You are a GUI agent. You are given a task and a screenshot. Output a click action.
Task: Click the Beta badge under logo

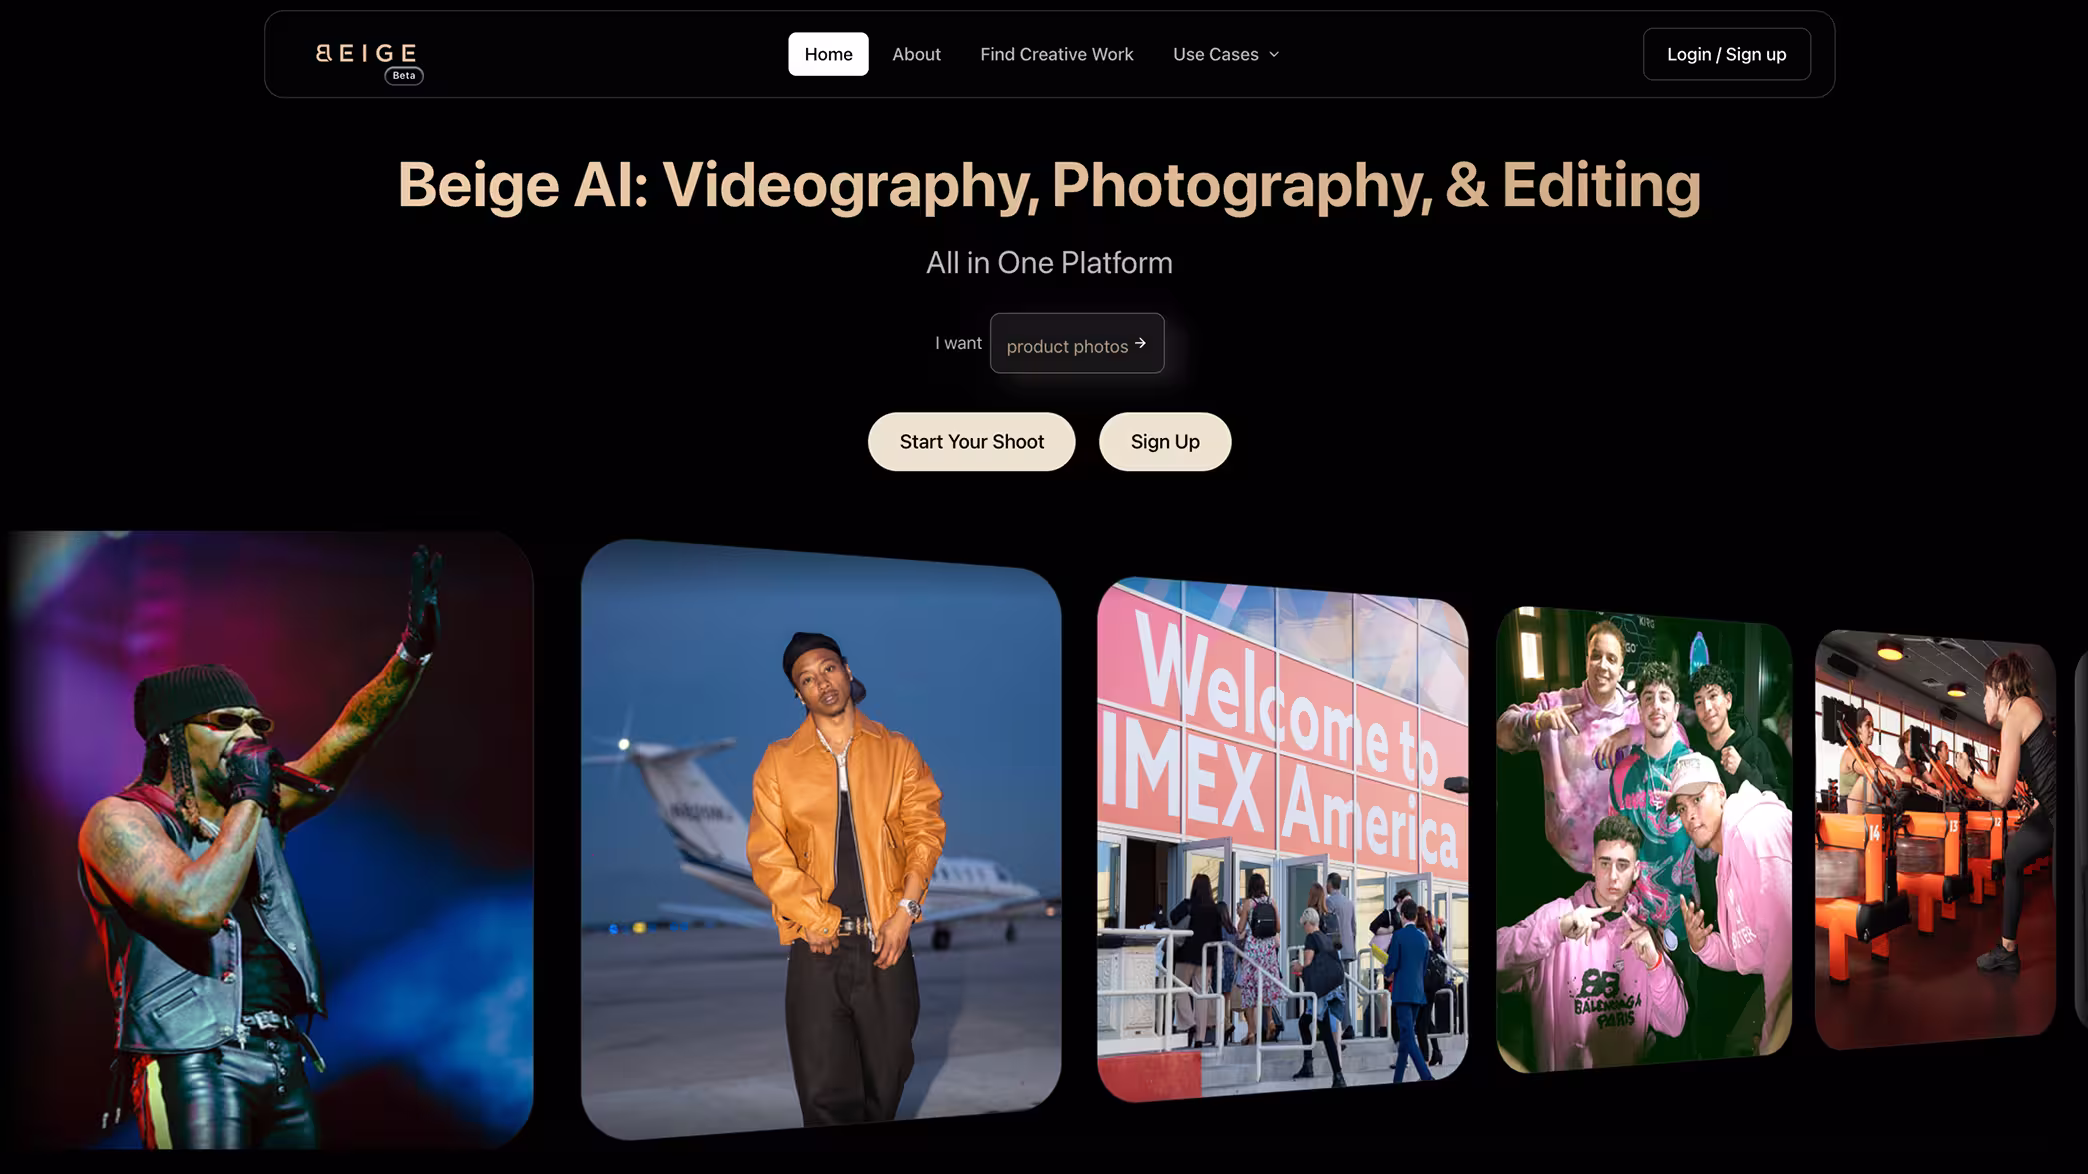click(x=404, y=76)
